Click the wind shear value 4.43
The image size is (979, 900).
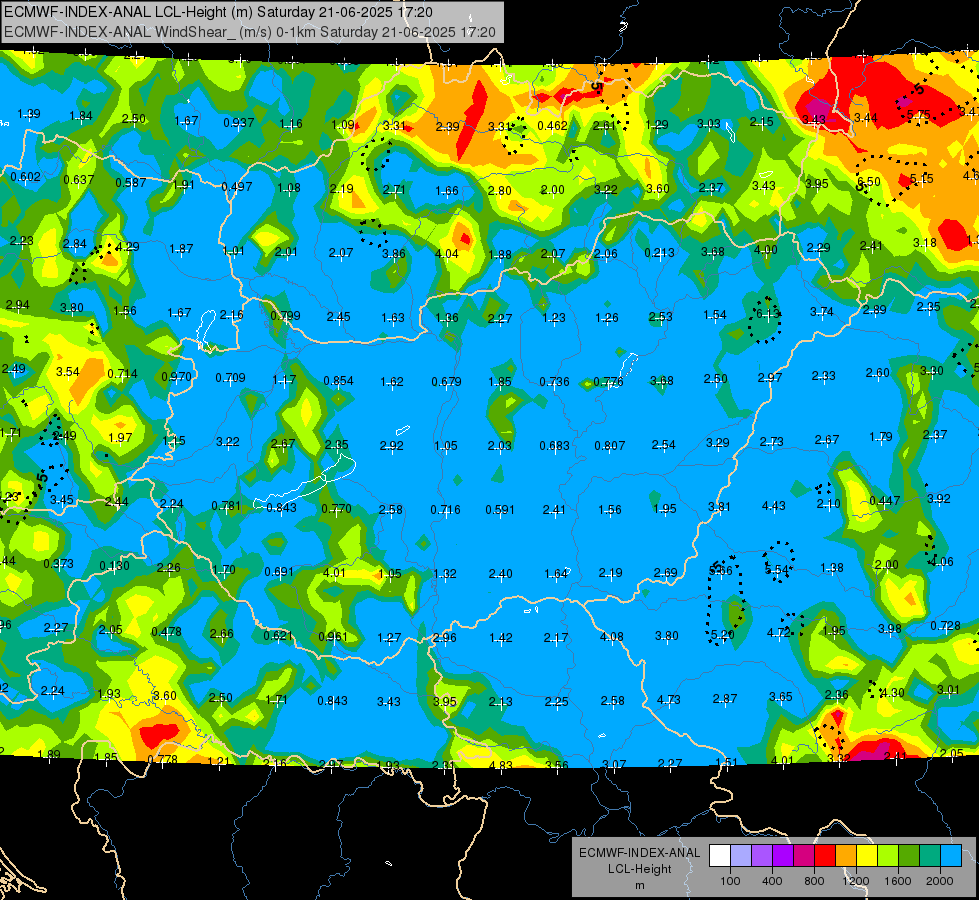tap(774, 505)
